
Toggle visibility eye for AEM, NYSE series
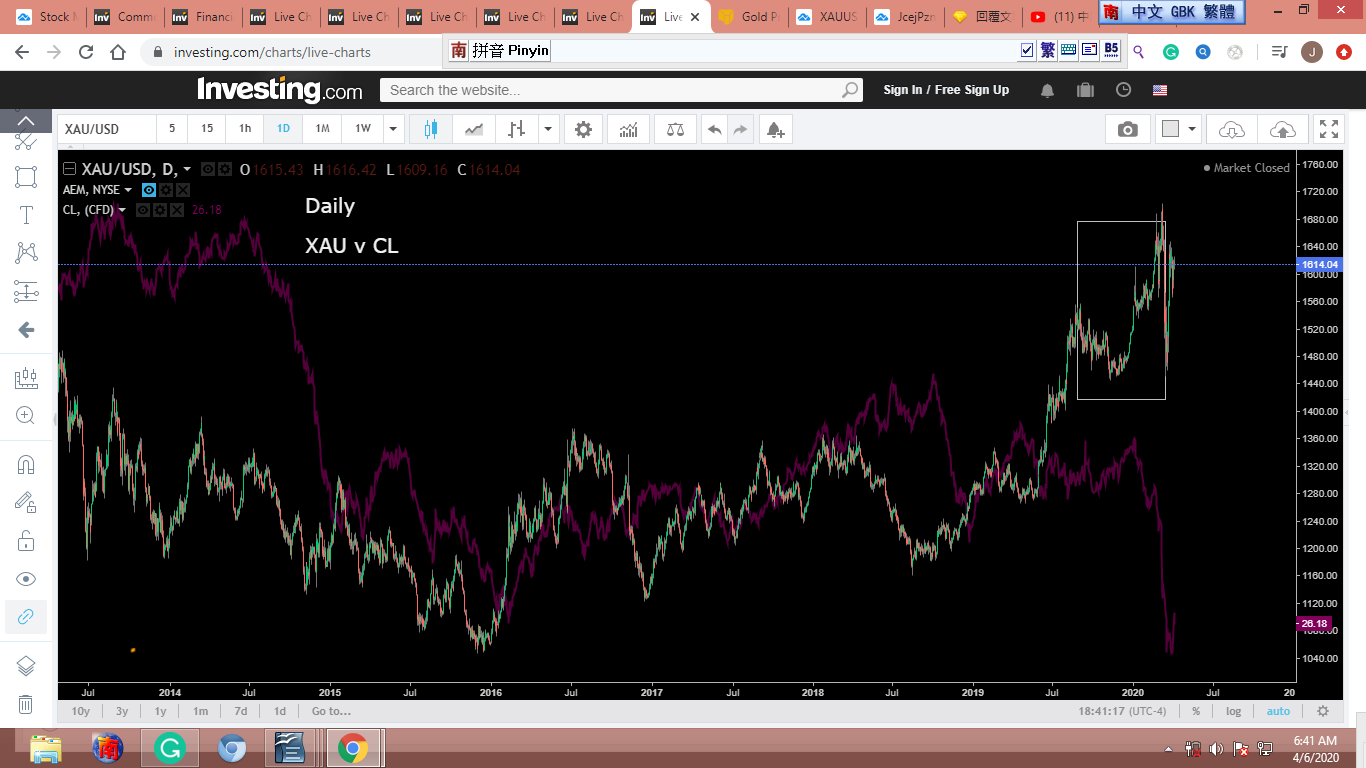point(149,190)
